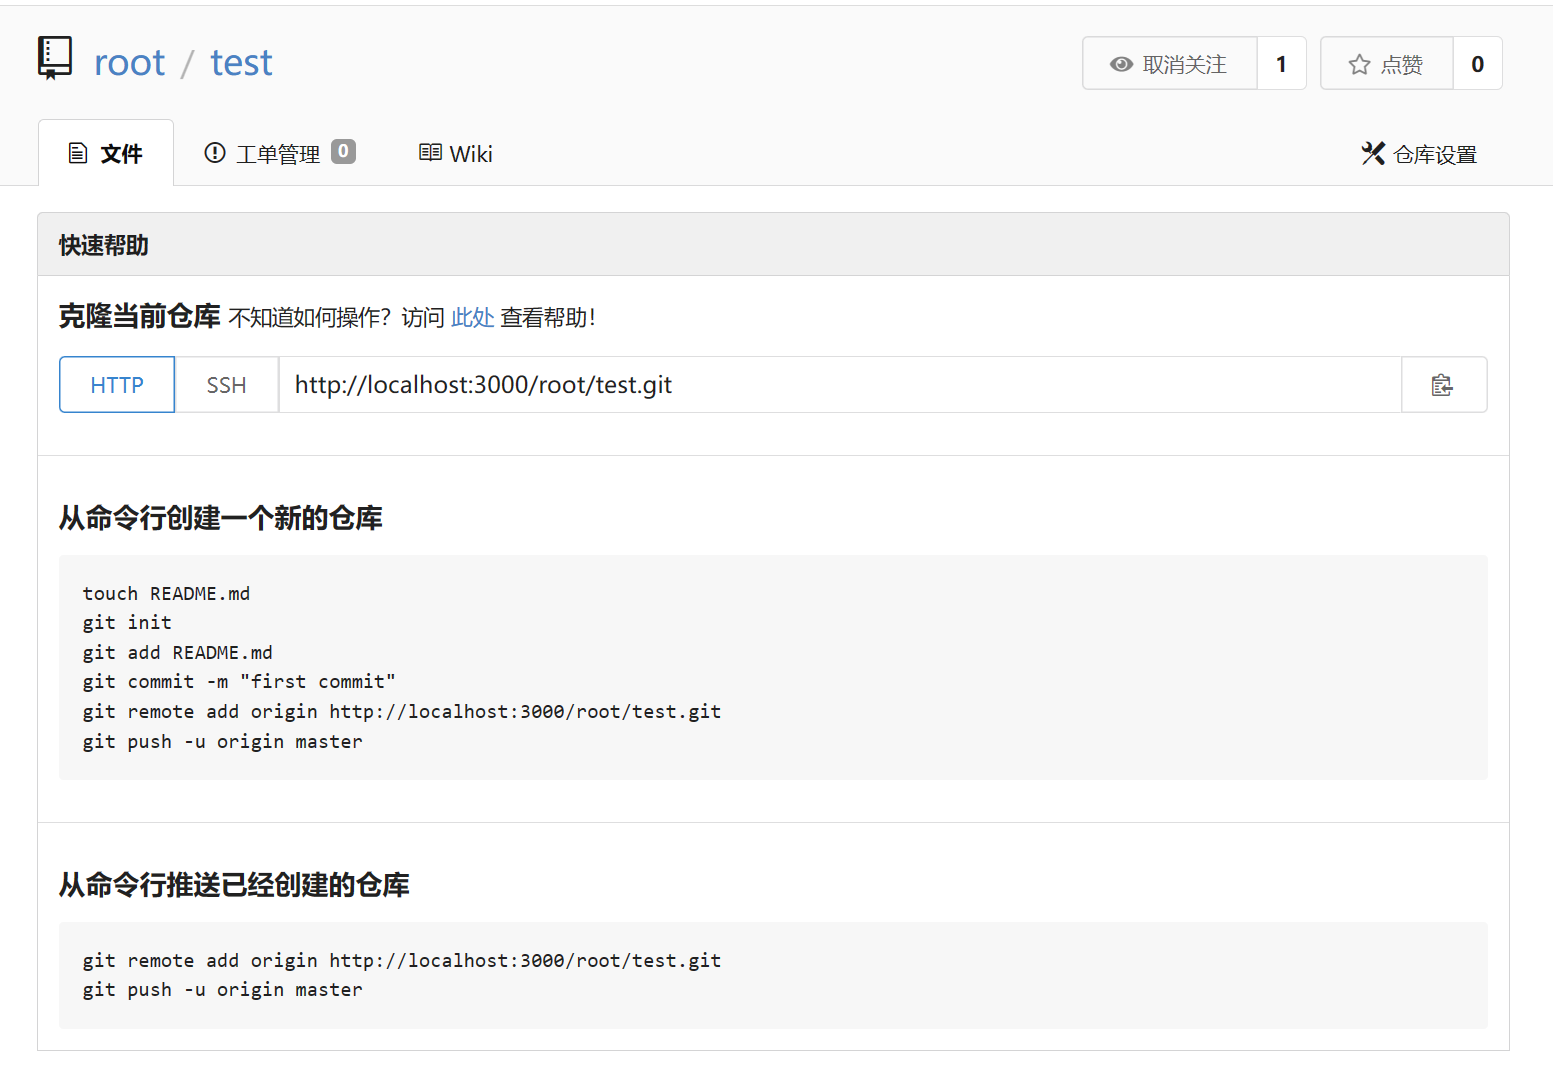Screen dimensions: 1553x1068
Task: Click the exclamation icon of 工单管理
Action: pyautogui.click(x=214, y=153)
